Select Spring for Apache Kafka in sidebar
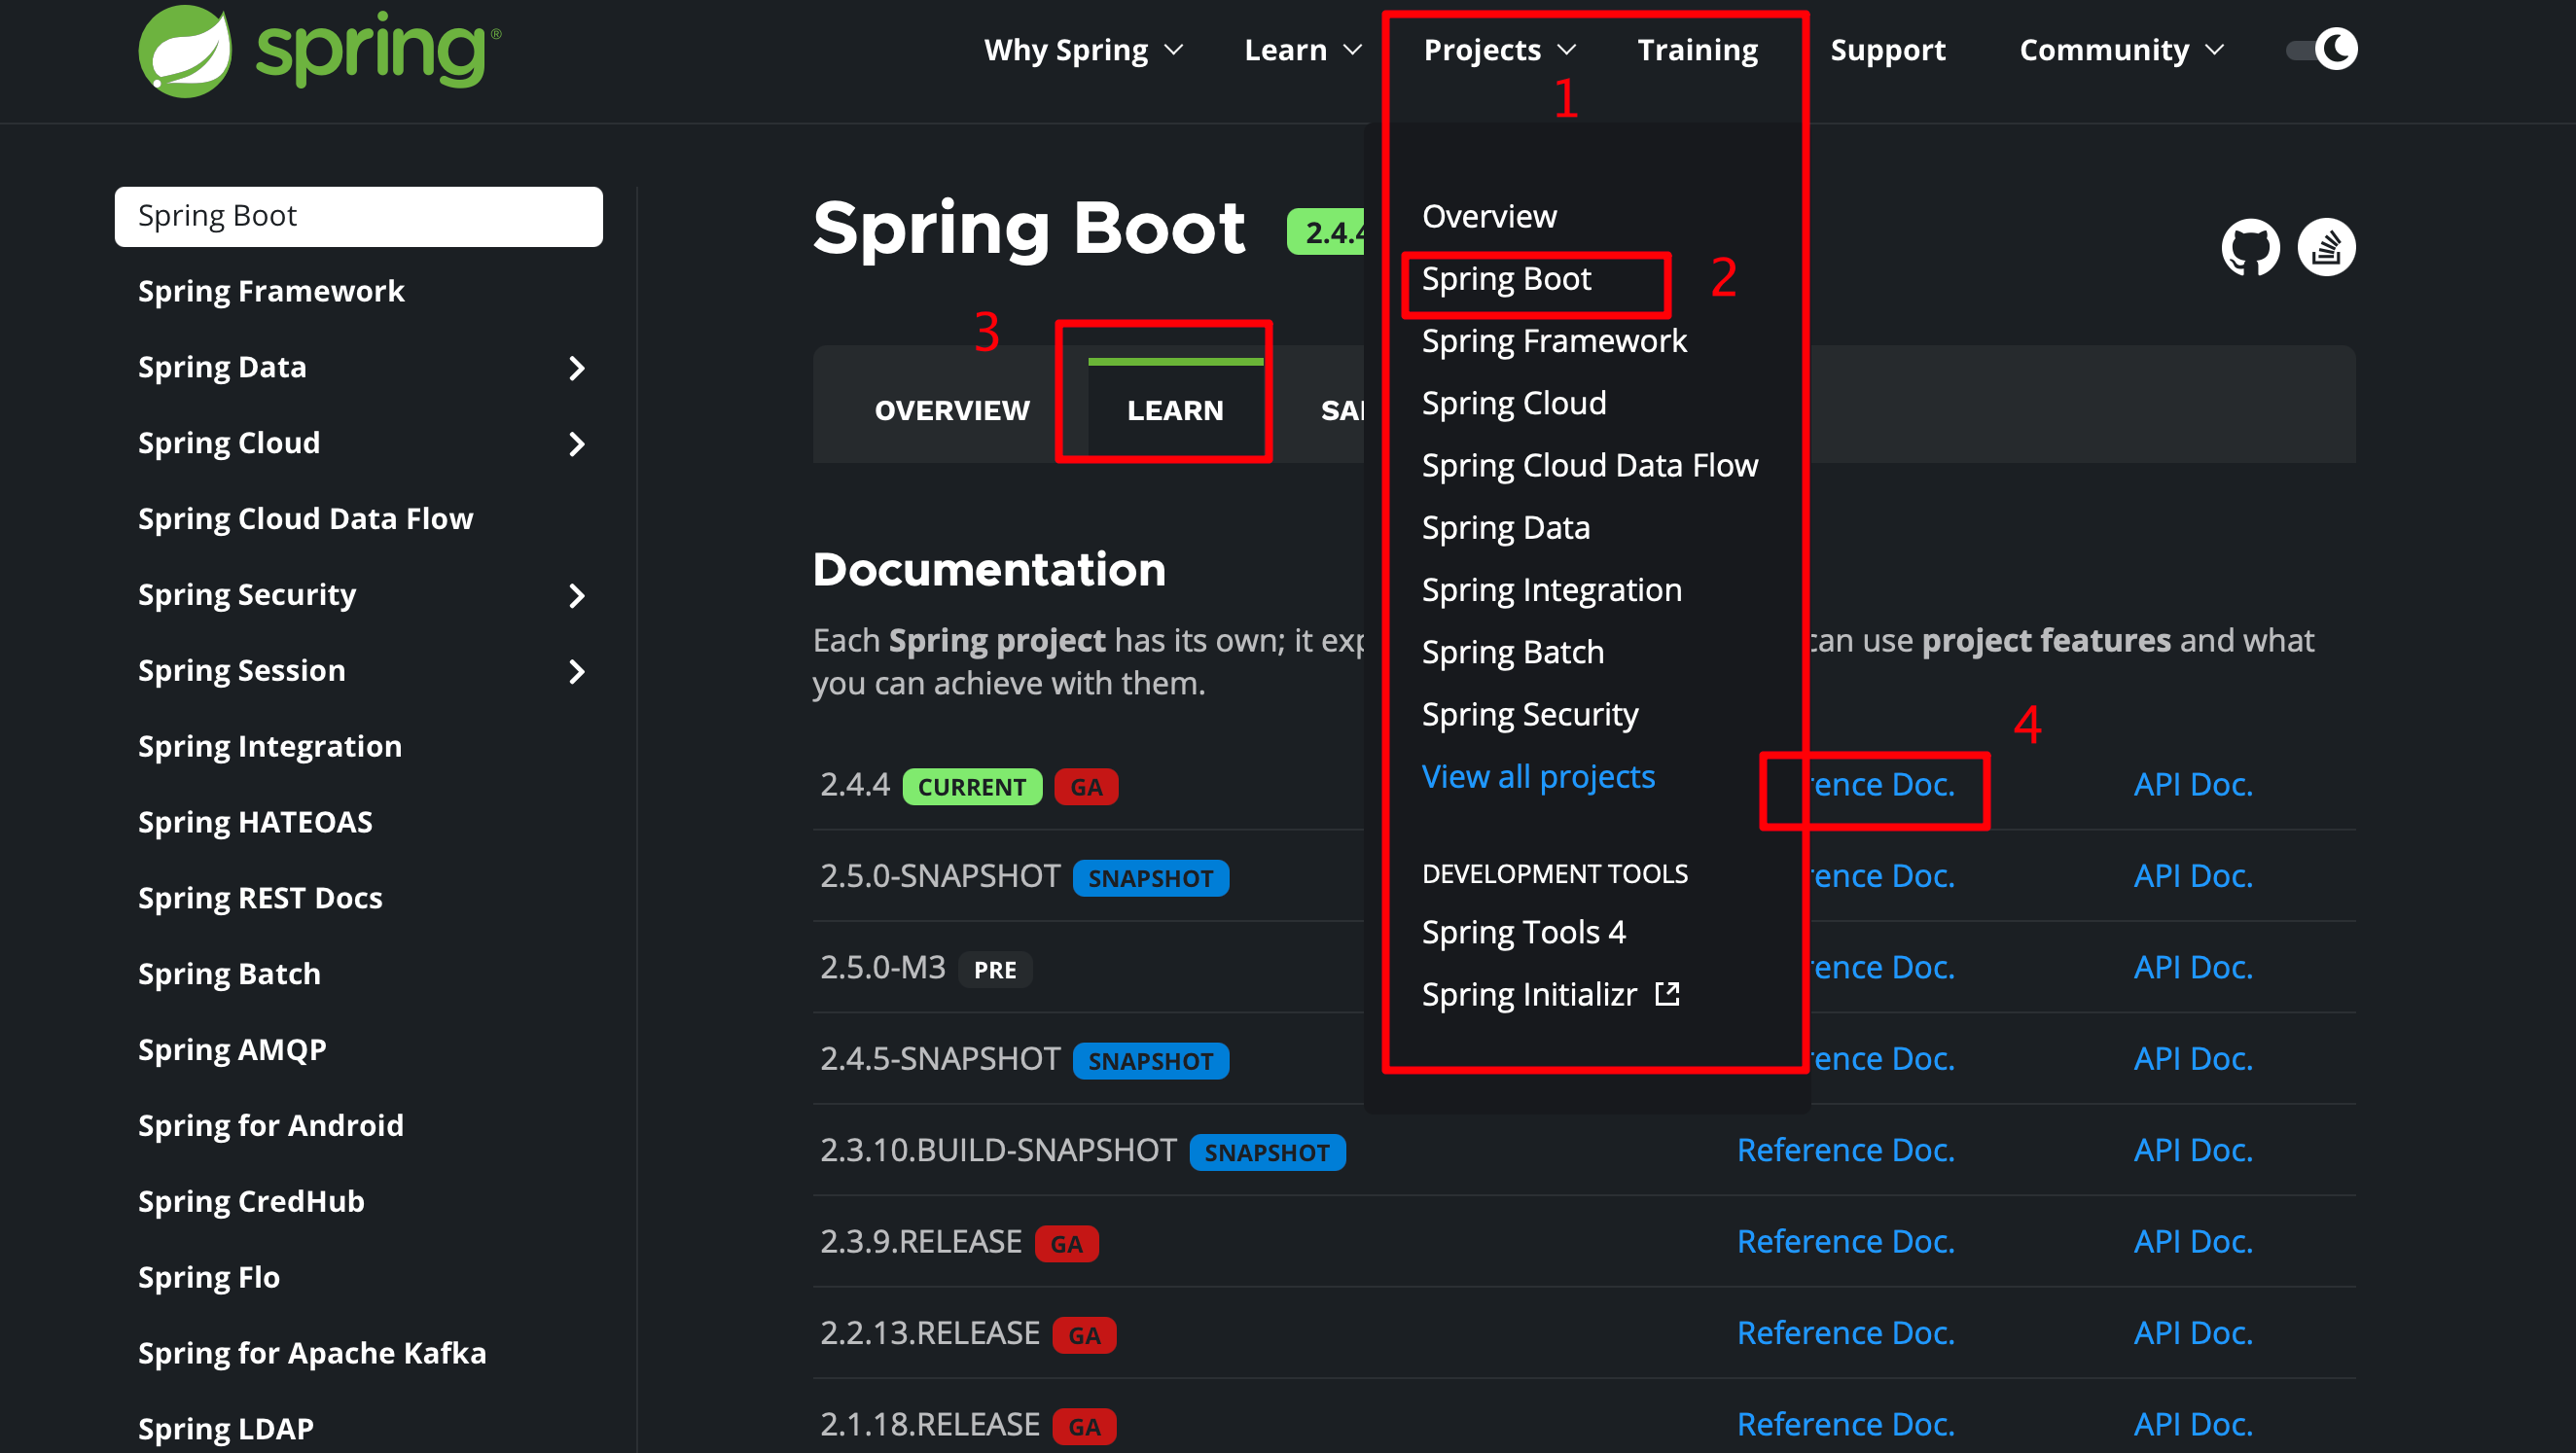Viewport: 2576px width, 1453px height. point(312,1354)
